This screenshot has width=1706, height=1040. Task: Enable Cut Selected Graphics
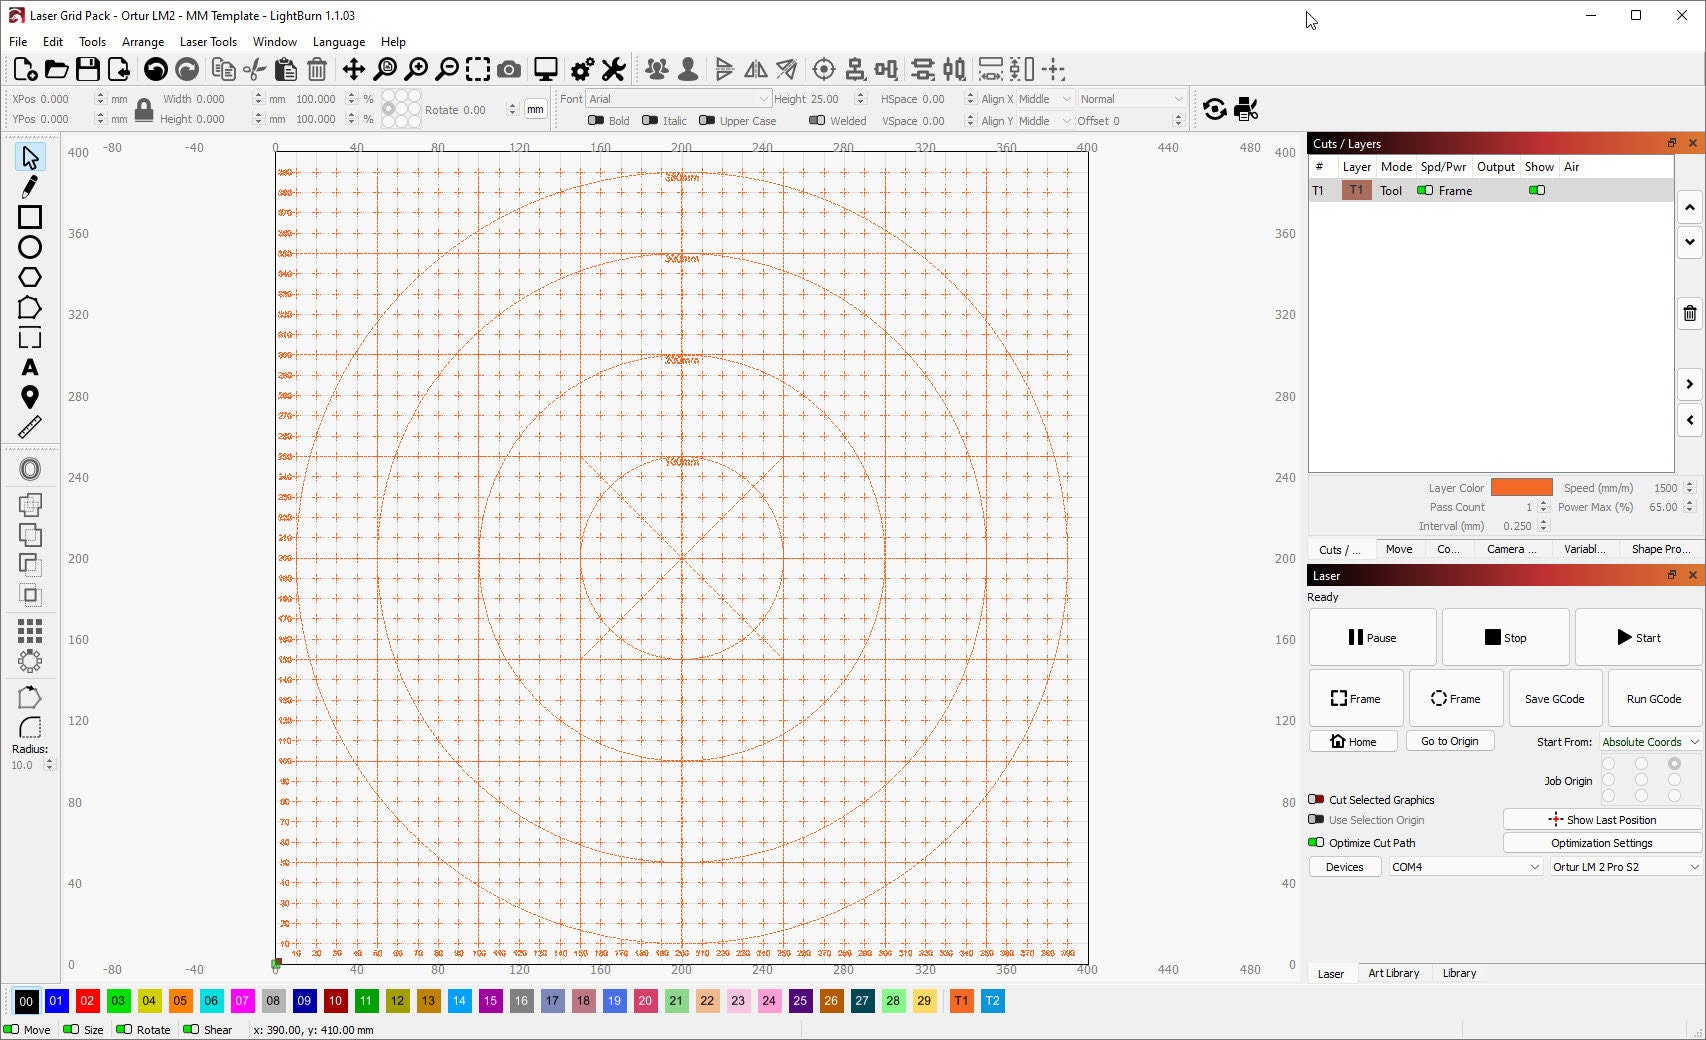1317,799
